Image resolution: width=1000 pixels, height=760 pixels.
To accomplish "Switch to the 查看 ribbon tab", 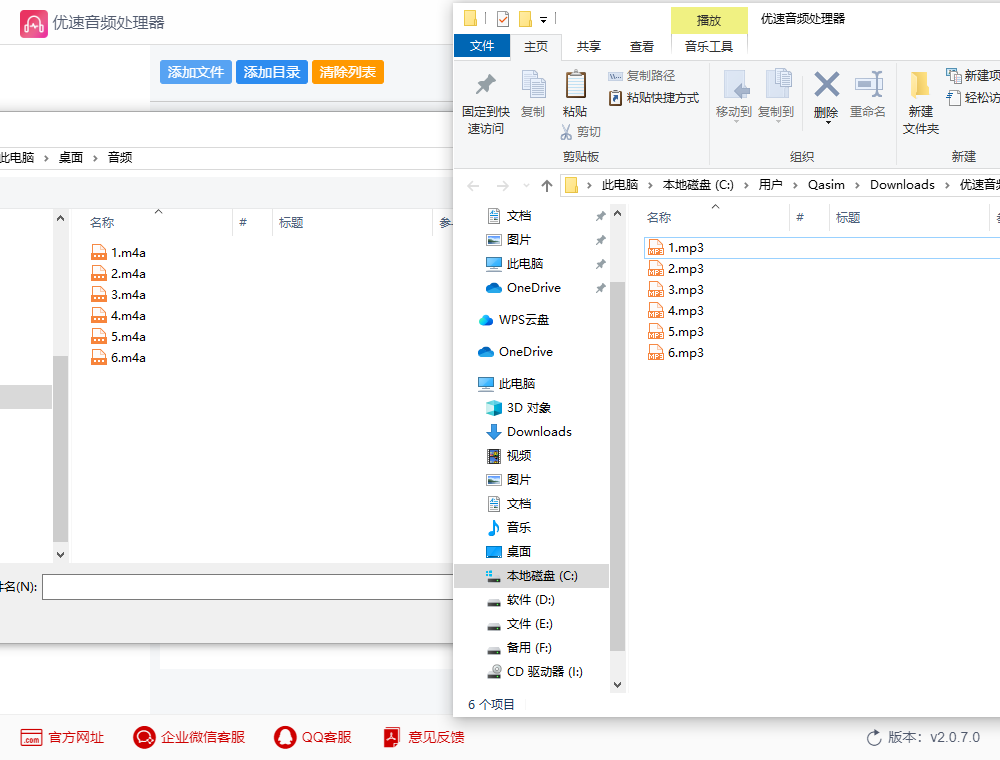I will coord(642,47).
